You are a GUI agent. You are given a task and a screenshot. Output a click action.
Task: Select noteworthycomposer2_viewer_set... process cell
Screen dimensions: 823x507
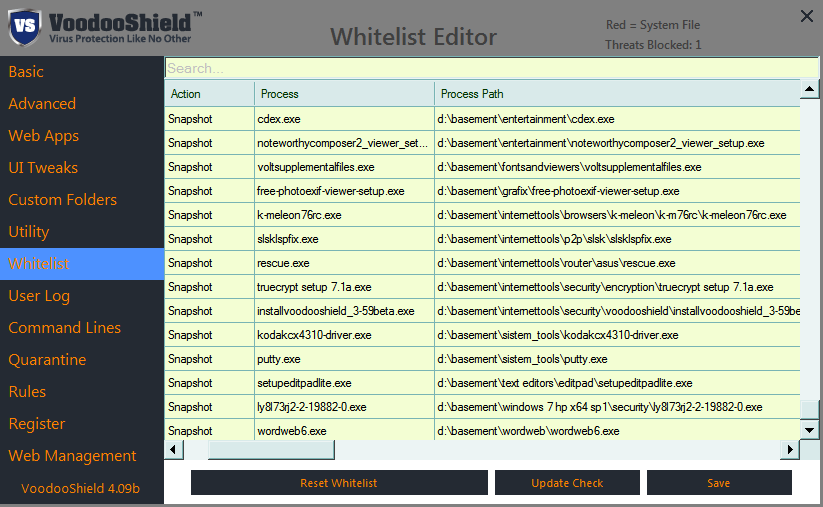(344, 143)
